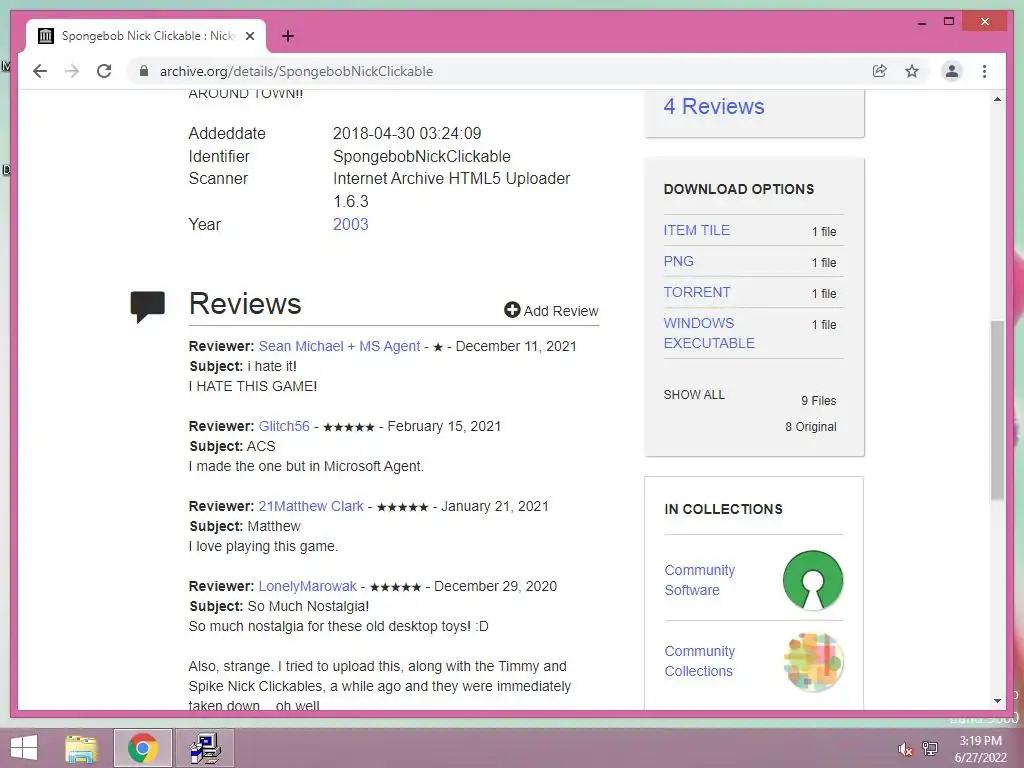Click SHOW ALL download options
1024x768 pixels.
coord(694,394)
